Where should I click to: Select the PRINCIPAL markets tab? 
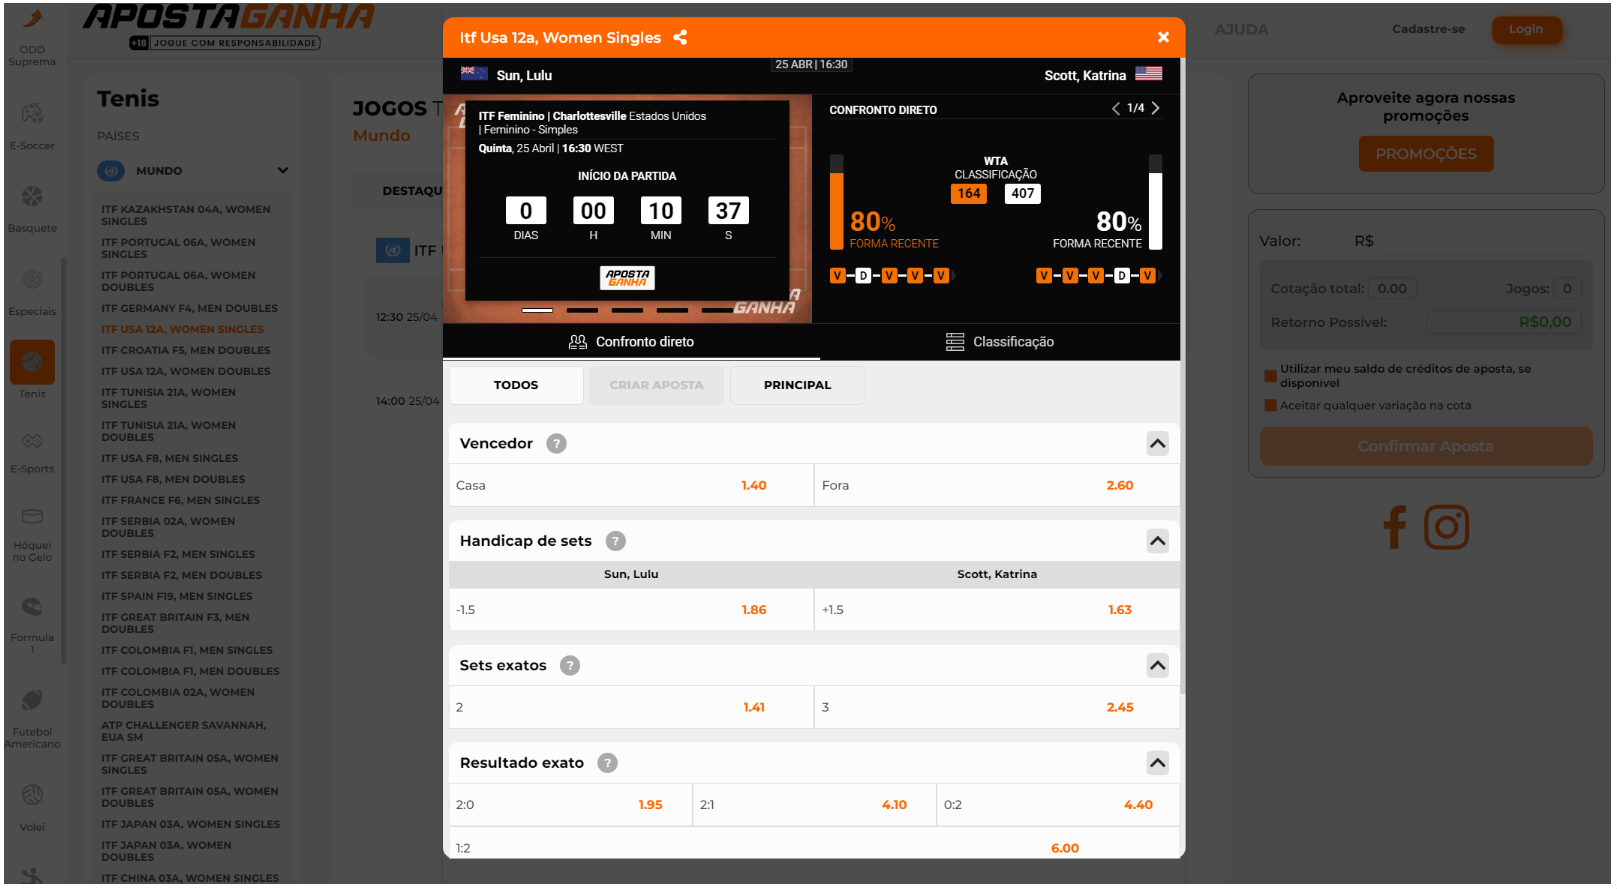coord(797,385)
